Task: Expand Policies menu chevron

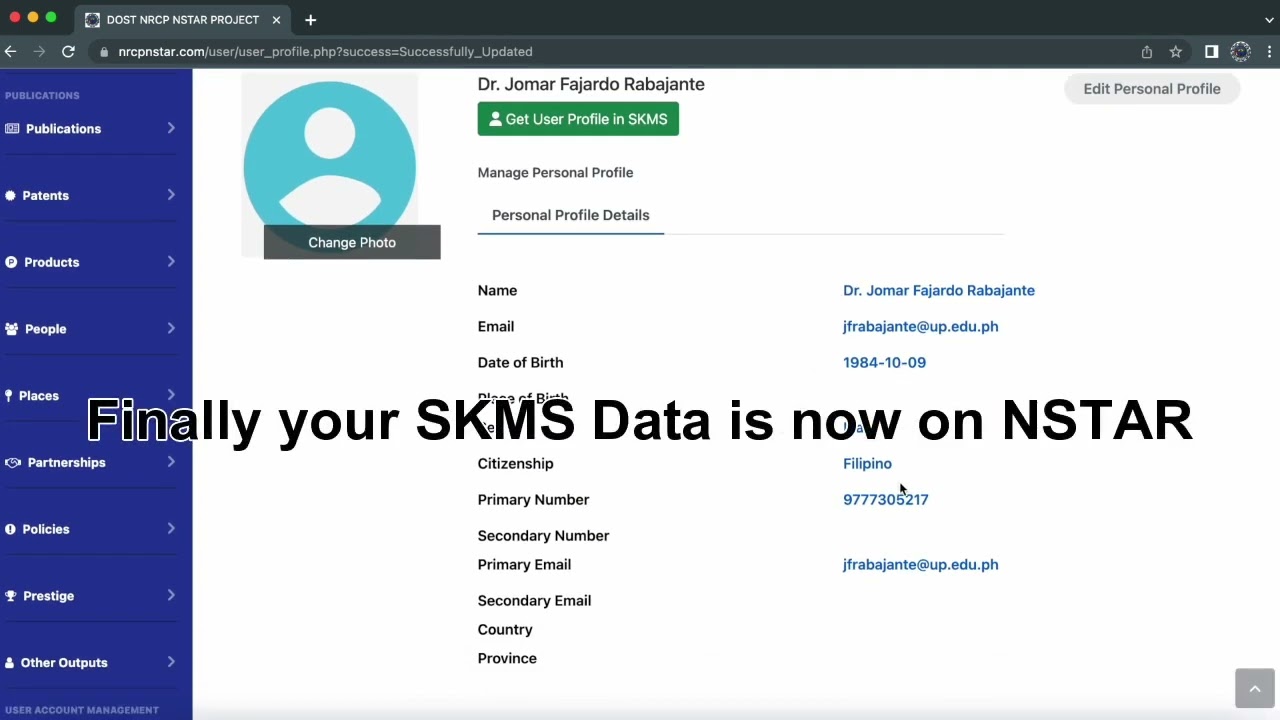Action: [171, 528]
